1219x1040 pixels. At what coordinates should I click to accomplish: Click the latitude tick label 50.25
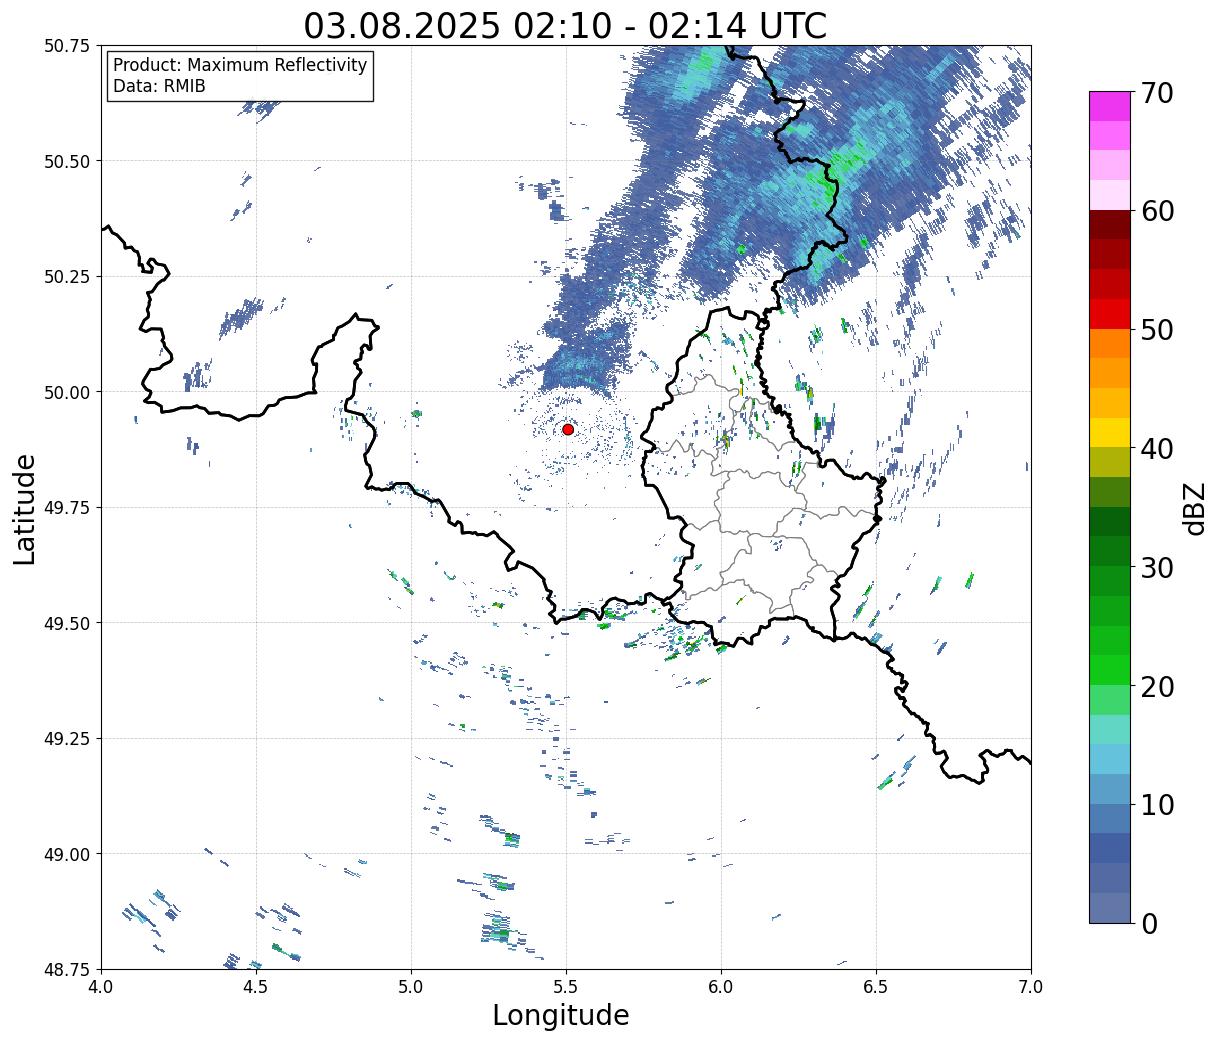click(67, 277)
